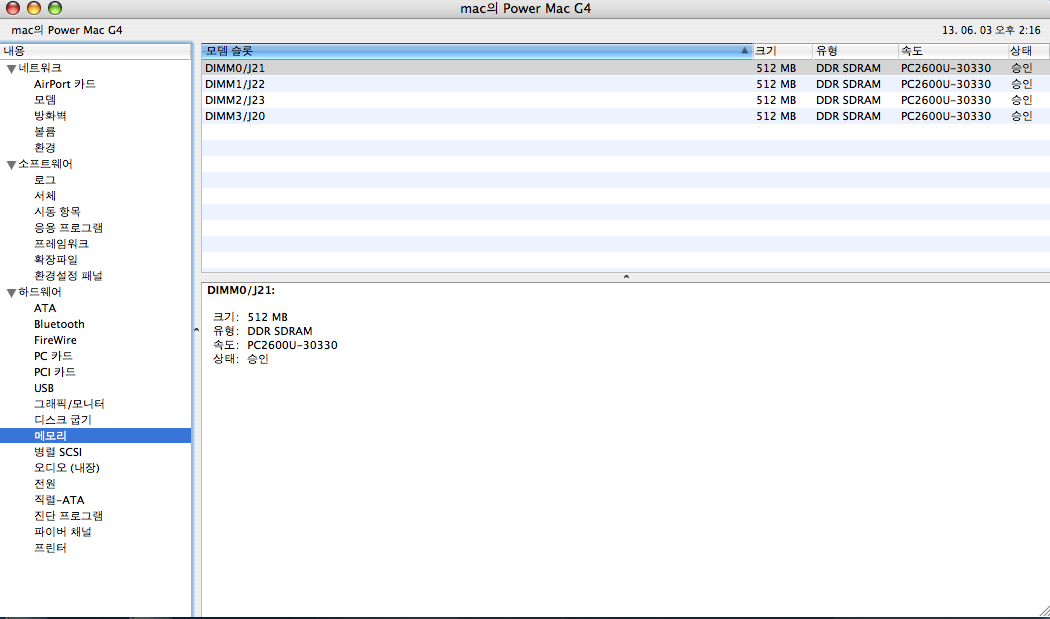The width and height of the screenshot is (1050, 619).
Task: Collapse the 하드웨어 disclosure triangle
Action: coord(11,292)
